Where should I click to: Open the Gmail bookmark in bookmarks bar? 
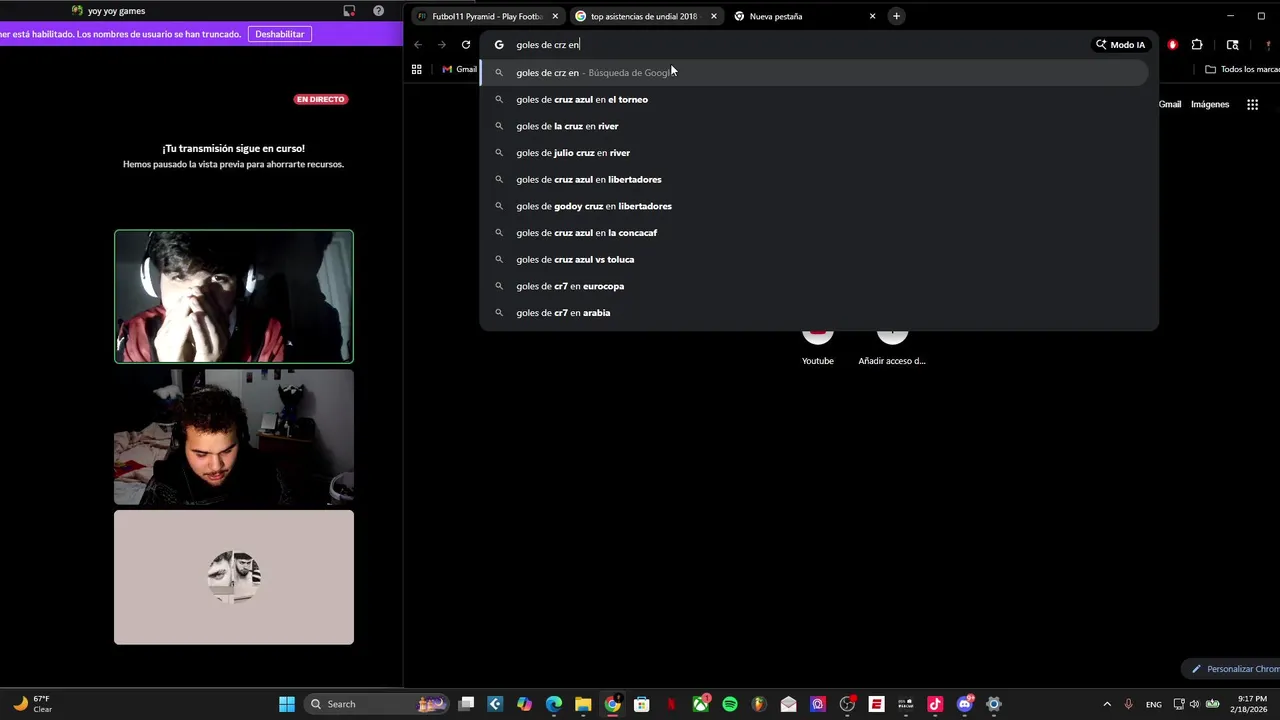click(460, 69)
